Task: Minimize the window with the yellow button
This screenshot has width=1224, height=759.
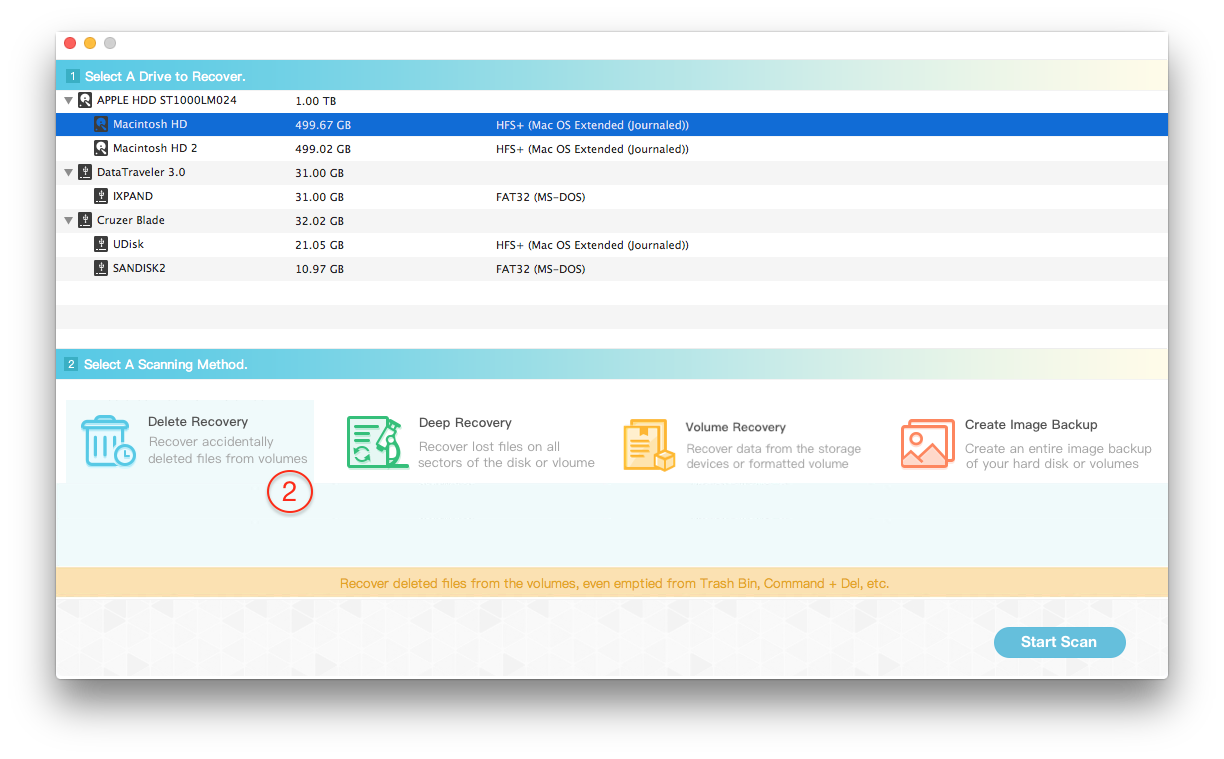Action: (90, 43)
